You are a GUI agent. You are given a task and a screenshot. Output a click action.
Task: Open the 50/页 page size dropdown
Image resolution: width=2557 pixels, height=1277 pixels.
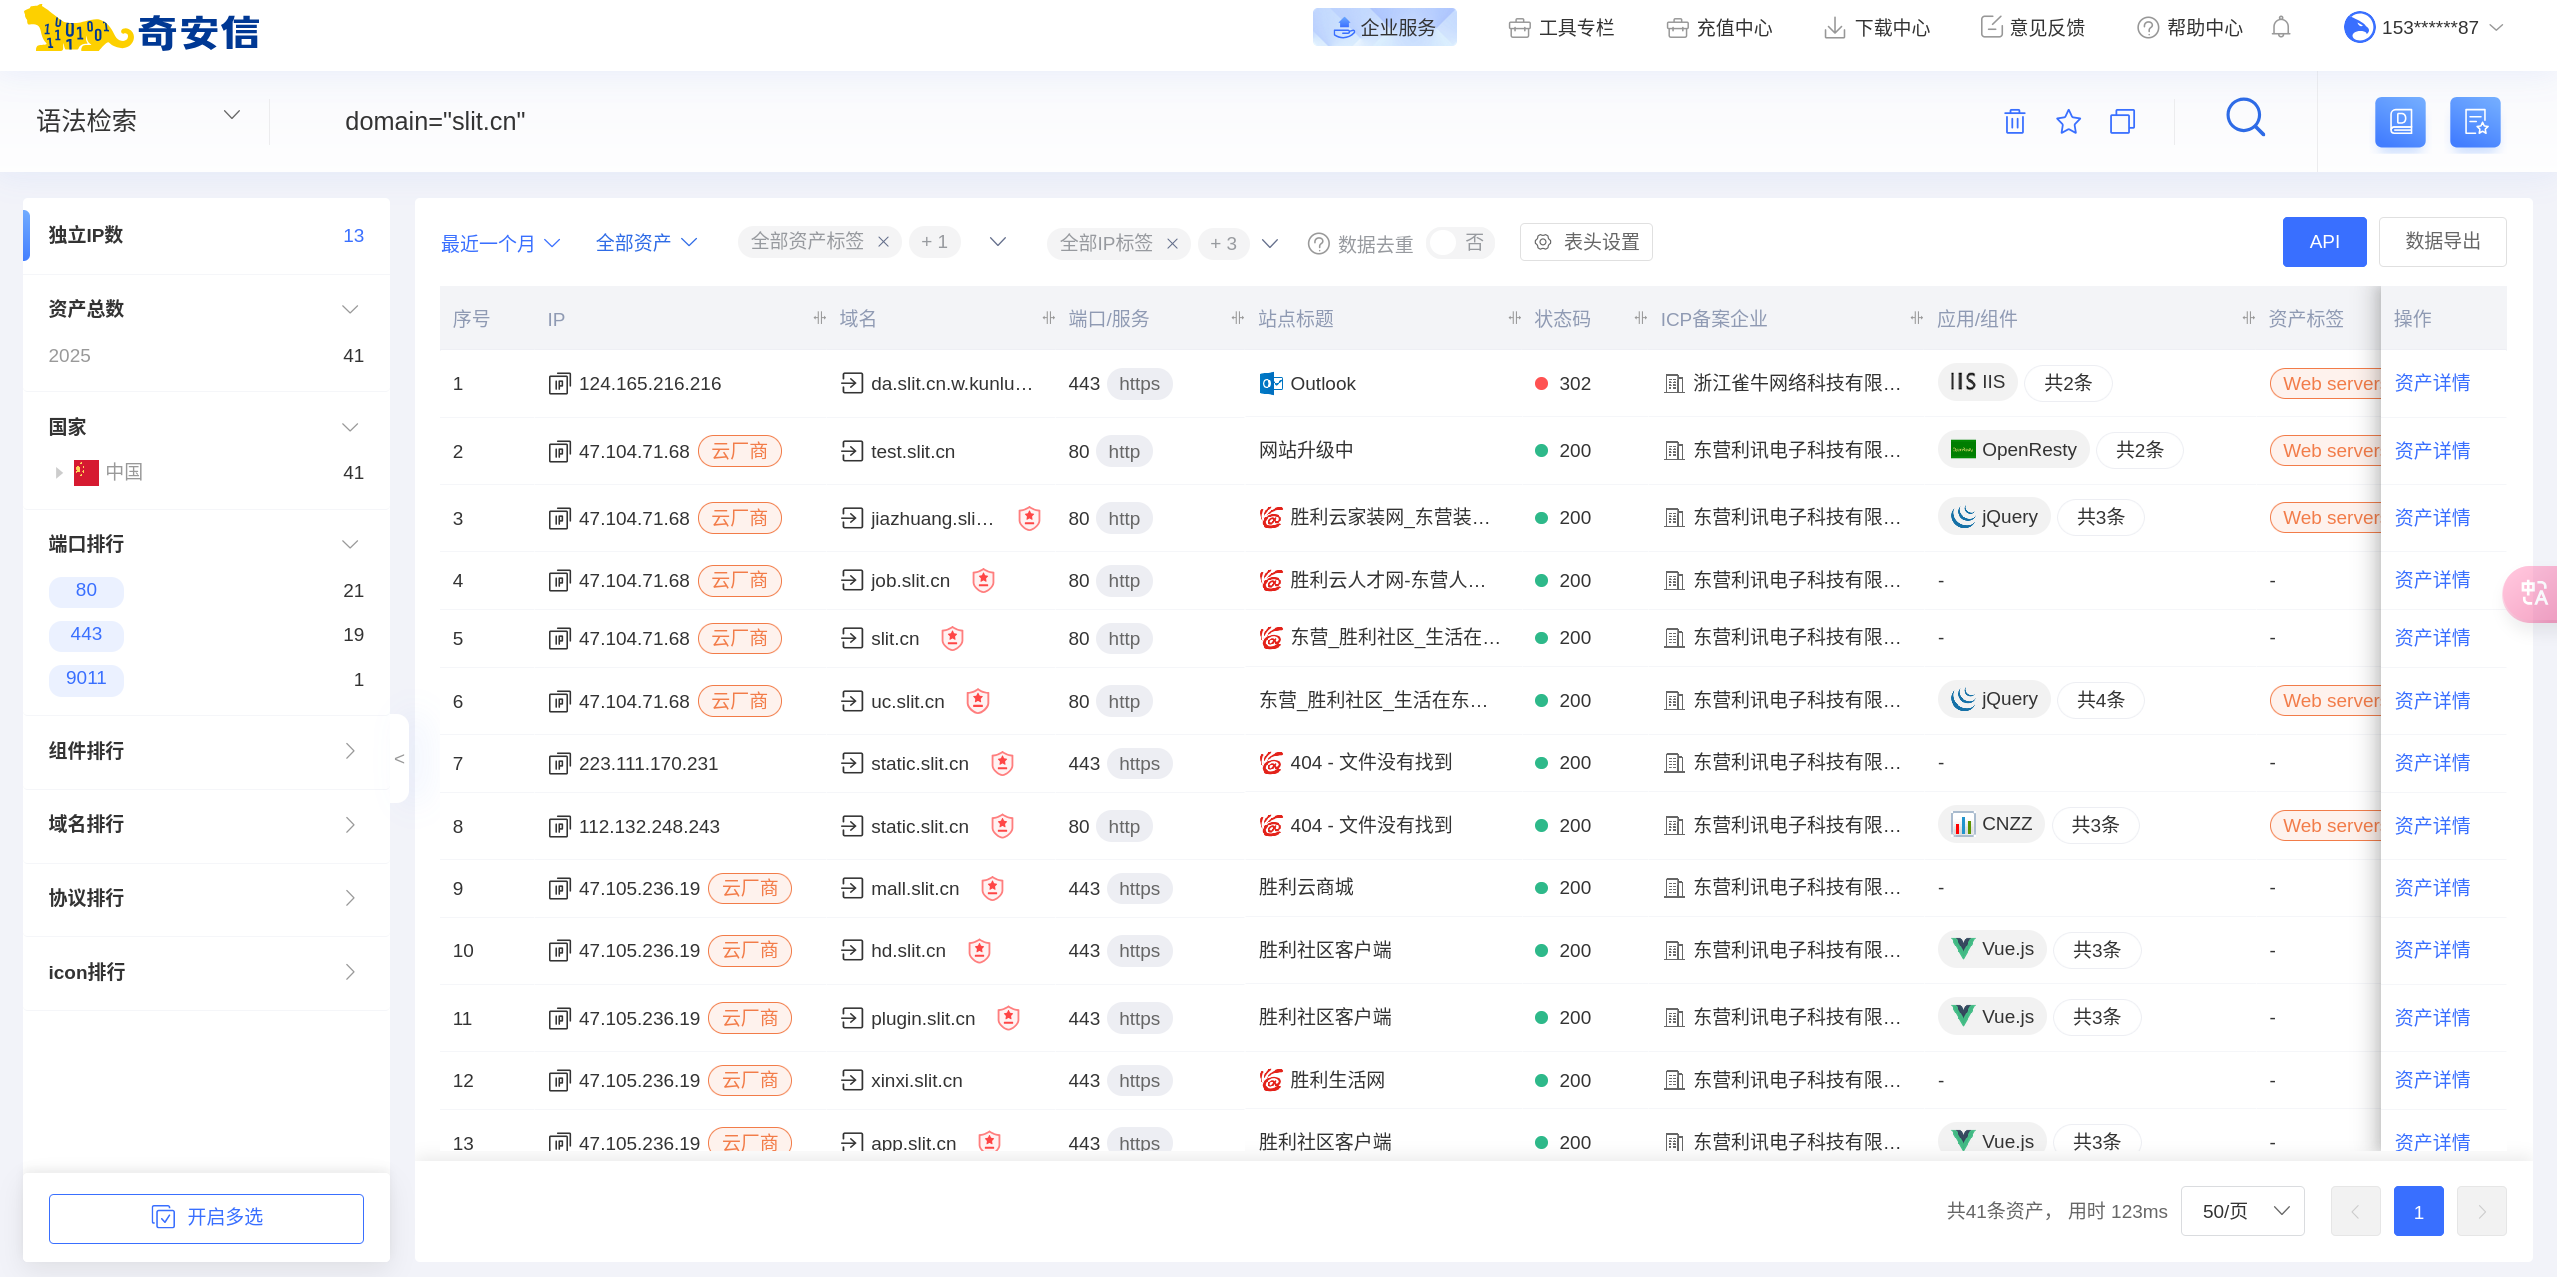click(2242, 1211)
